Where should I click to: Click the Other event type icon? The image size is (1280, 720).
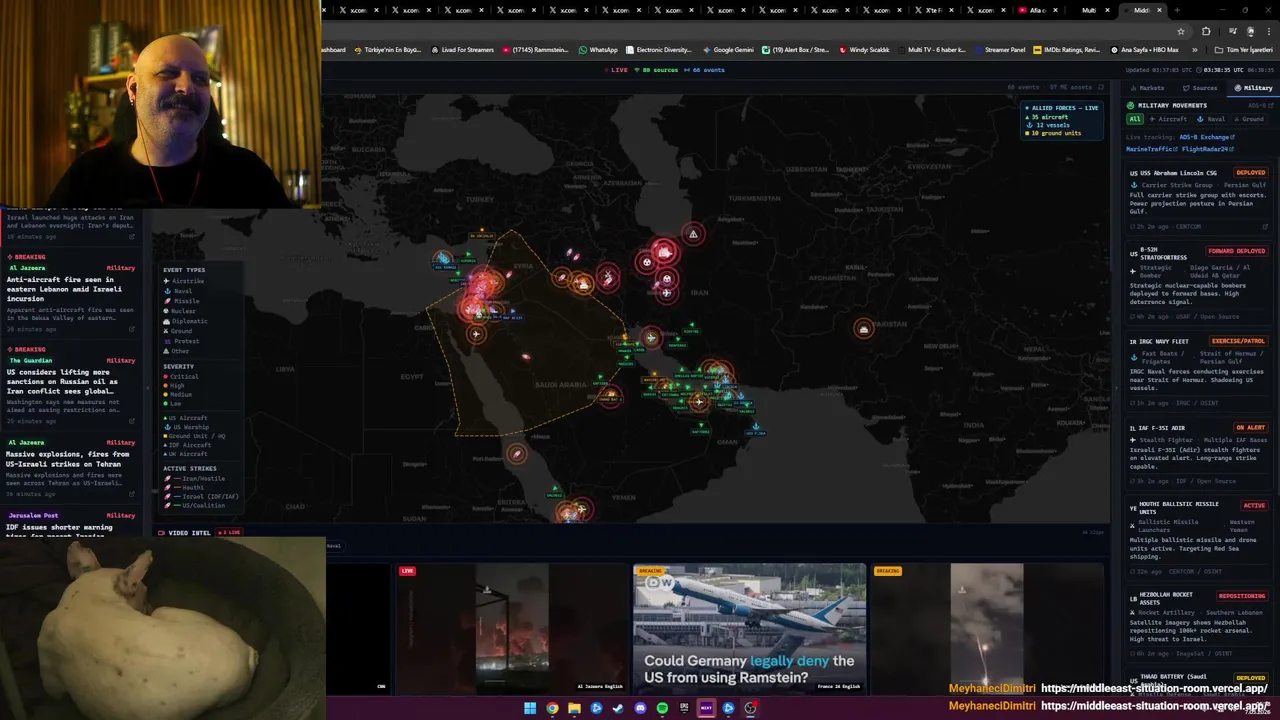(167, 351)
